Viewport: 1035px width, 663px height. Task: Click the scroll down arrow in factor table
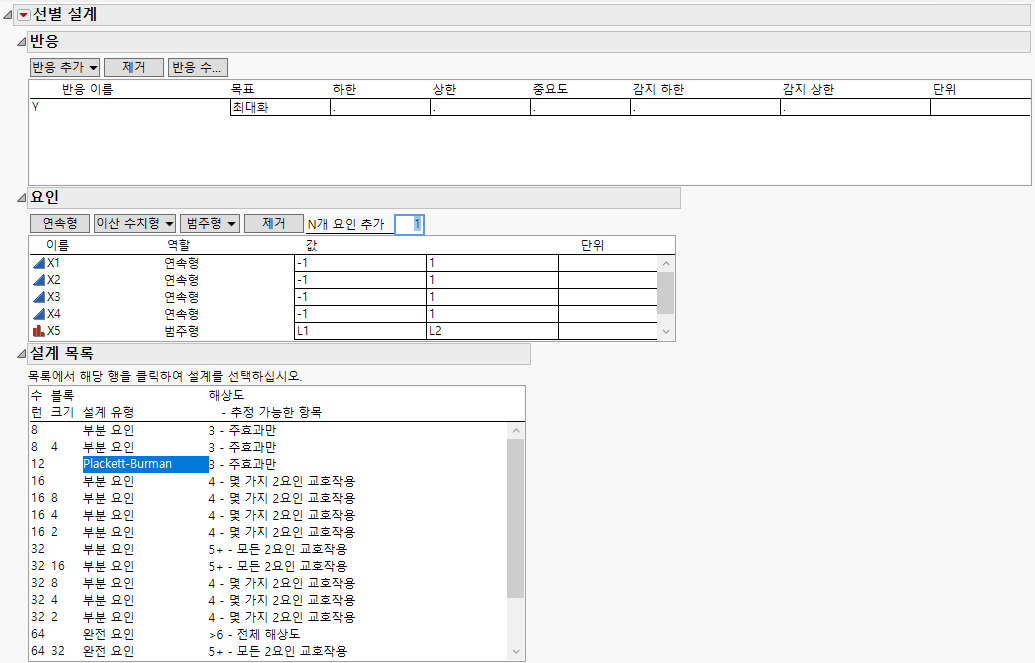pos(667,332)
